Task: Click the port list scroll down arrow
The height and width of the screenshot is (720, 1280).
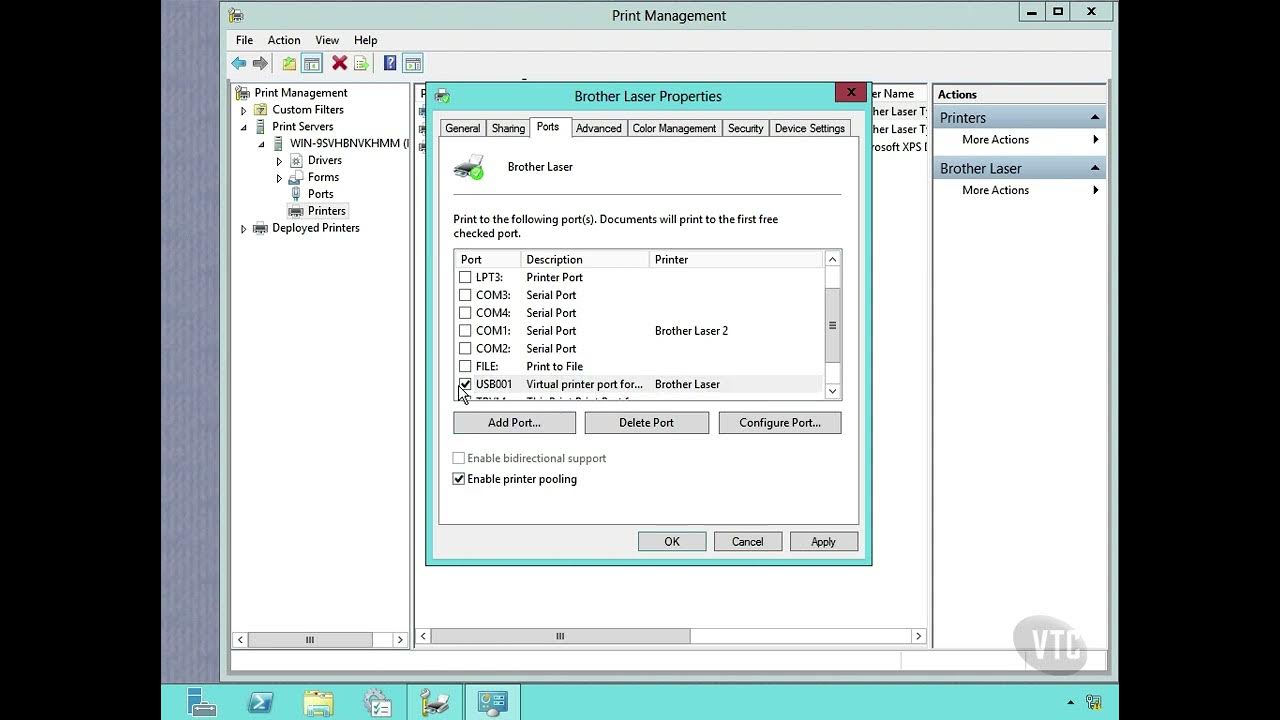Action: [832, 391]
